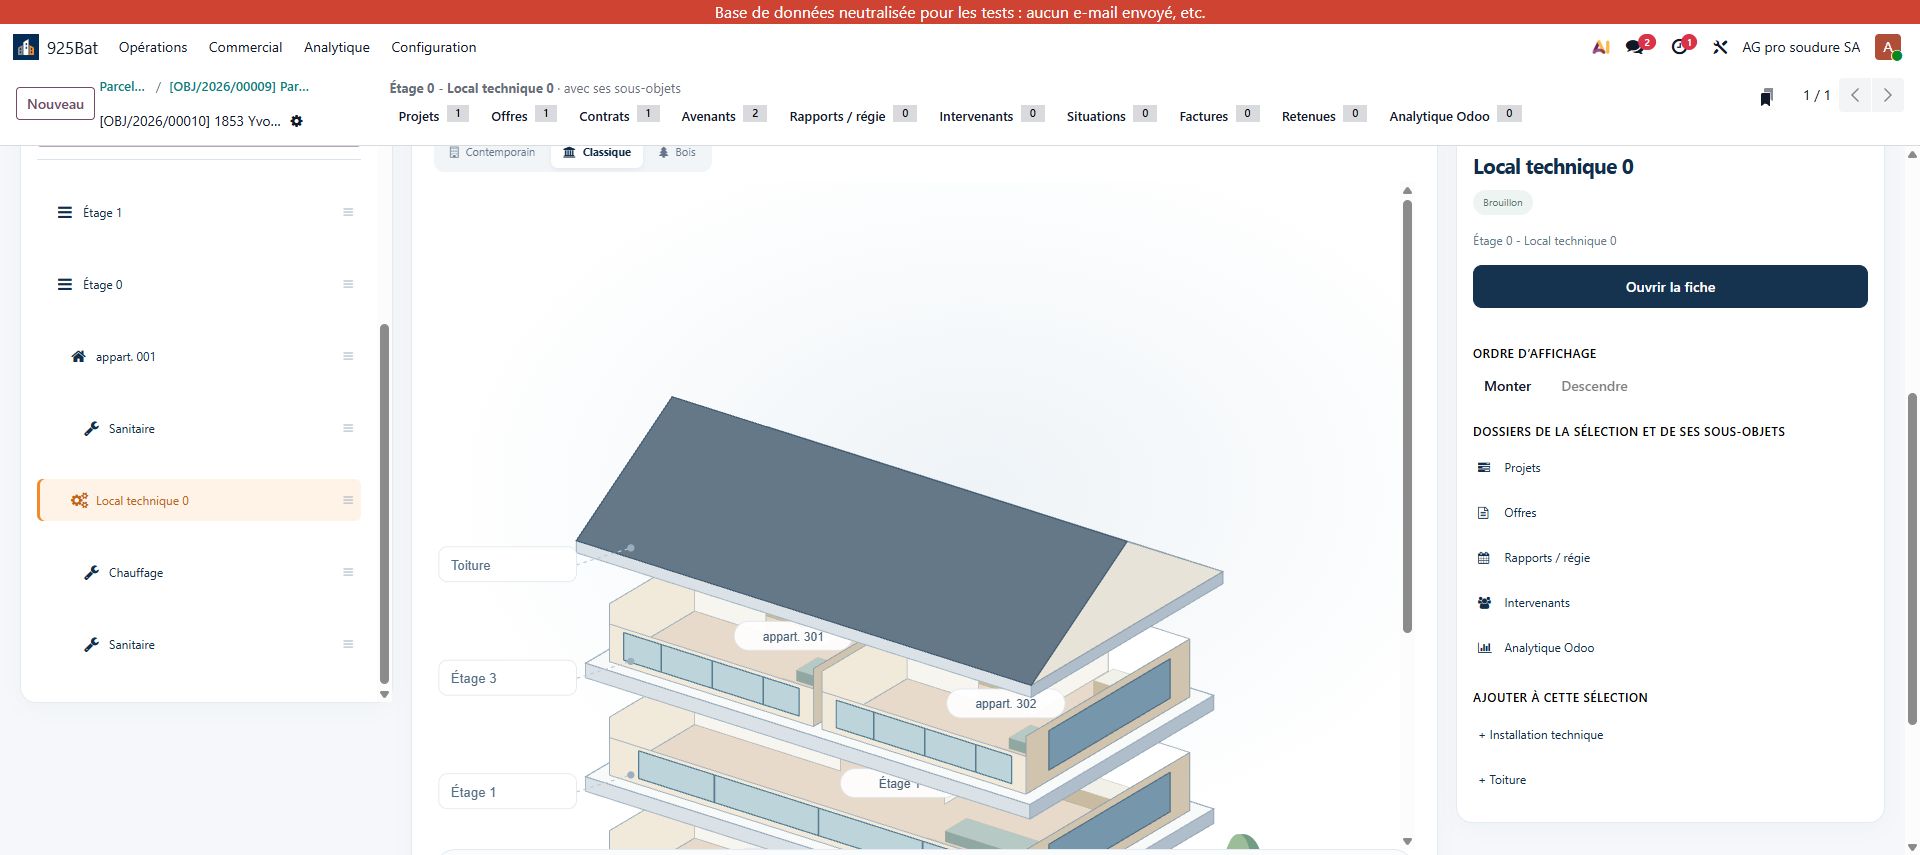Click the bookmark icon near pager
Screen dimensions: 1920x855
click(1767, 96)
